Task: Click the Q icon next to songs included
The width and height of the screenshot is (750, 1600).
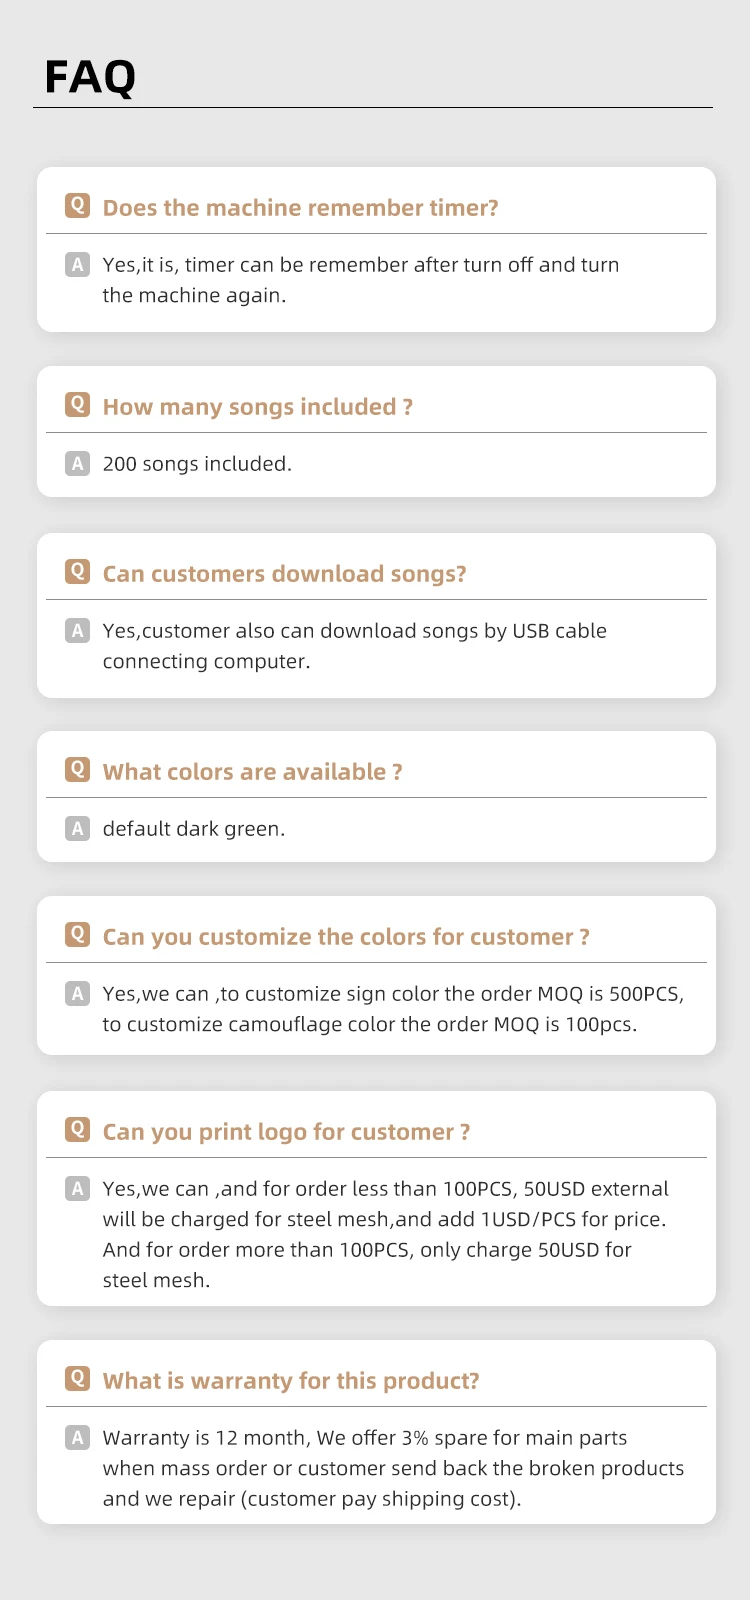Action: (77, 404)
